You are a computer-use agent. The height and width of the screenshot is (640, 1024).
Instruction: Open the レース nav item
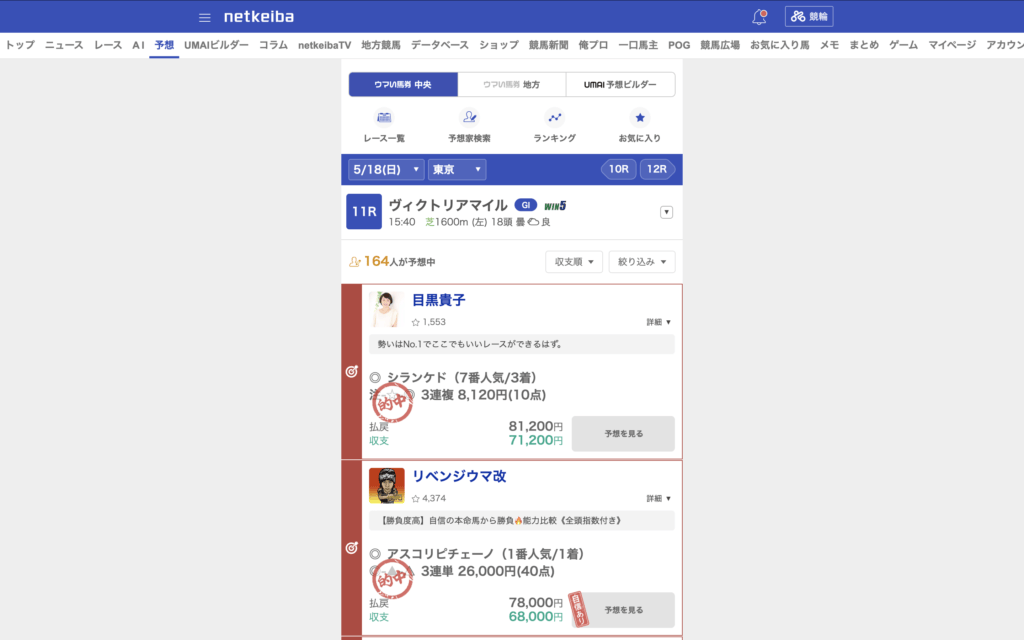(108, 45)
